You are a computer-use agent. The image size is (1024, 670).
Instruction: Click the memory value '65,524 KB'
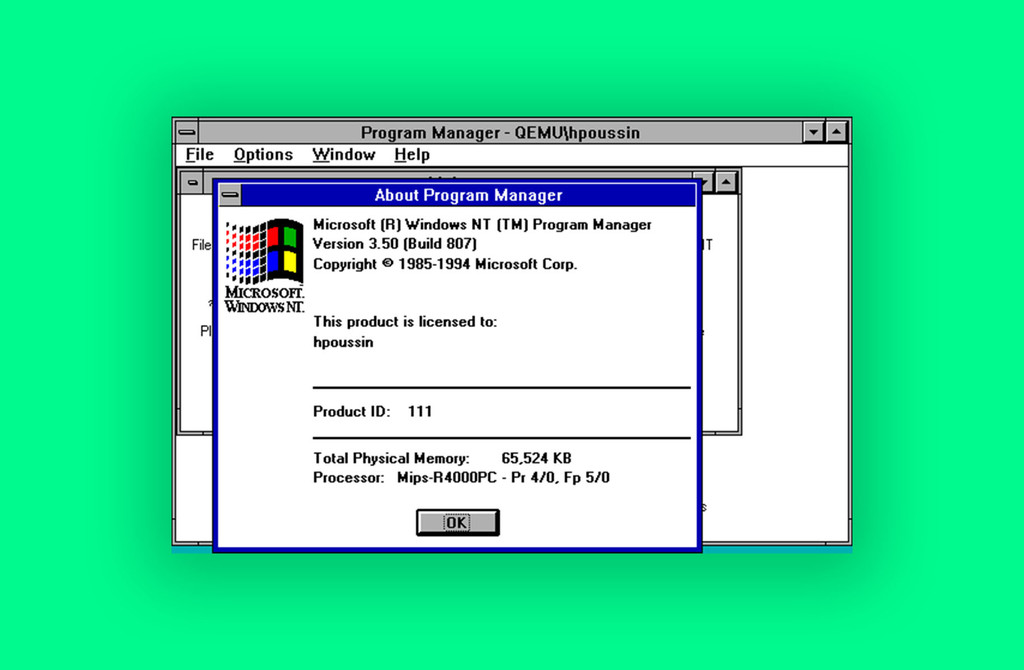[x=536, y=458]
